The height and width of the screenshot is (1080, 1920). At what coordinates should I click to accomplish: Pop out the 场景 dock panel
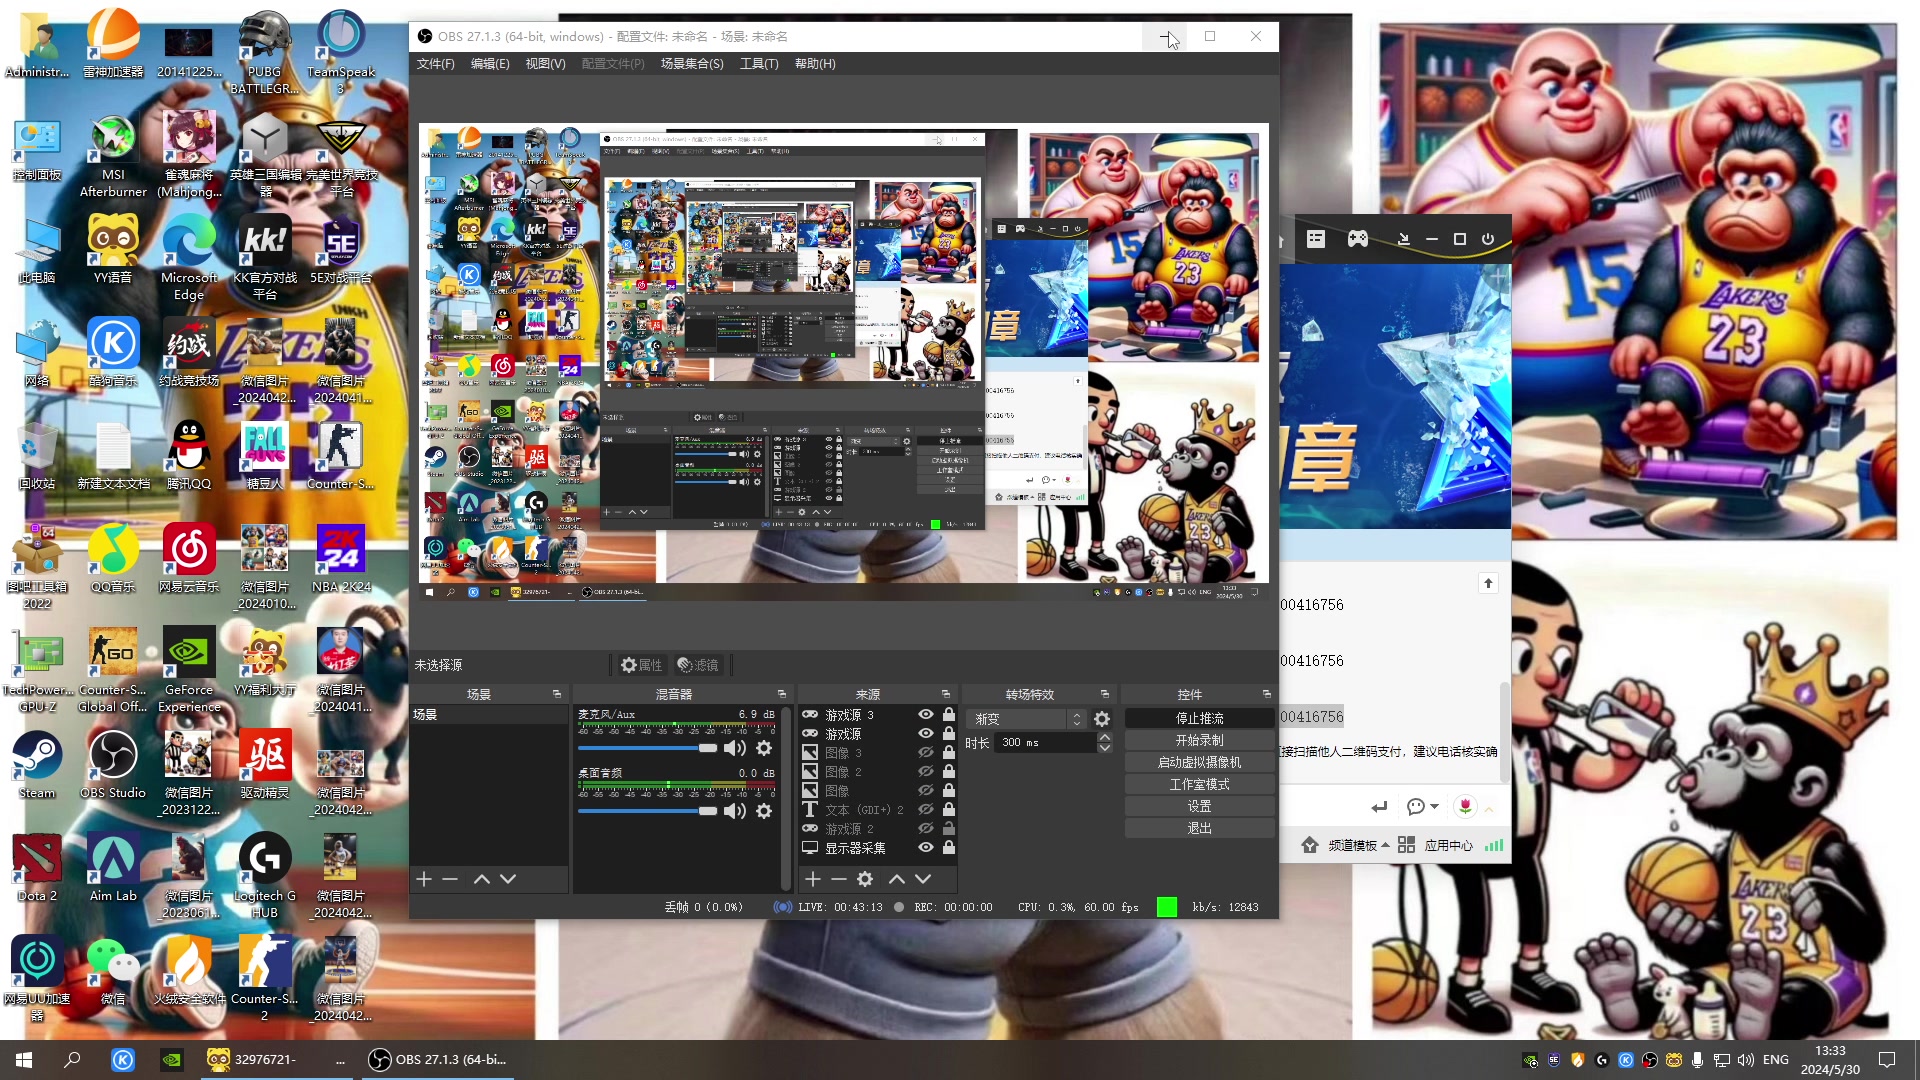(x=557, y=694)
